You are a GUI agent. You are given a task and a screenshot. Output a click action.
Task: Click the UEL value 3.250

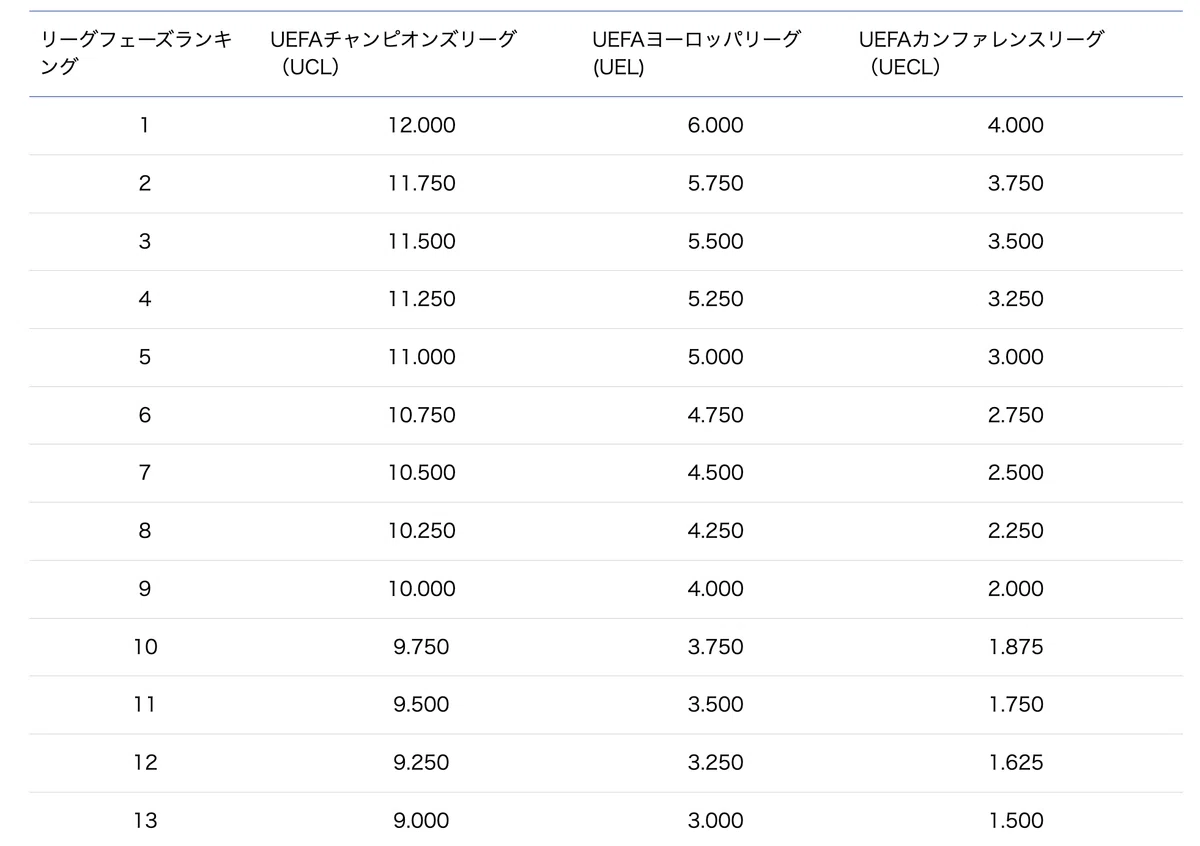pyautogui.click(x=716, y=763)
